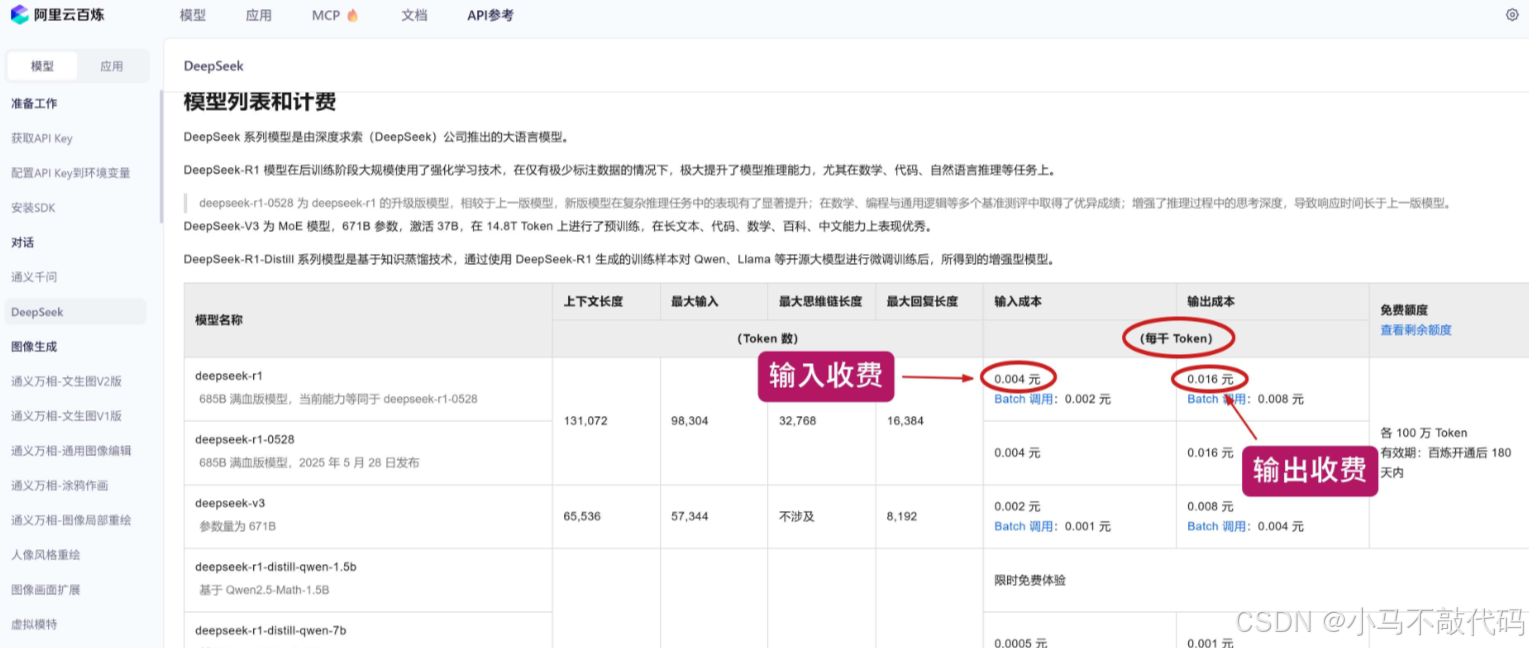Click the 参数量为 671B description
Screen dimensions: 1529x648
(237, 526)
